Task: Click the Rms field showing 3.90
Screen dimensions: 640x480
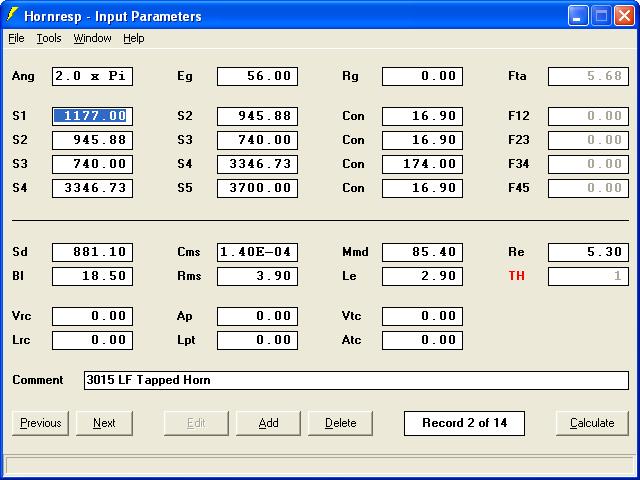Action: point(258,276)
